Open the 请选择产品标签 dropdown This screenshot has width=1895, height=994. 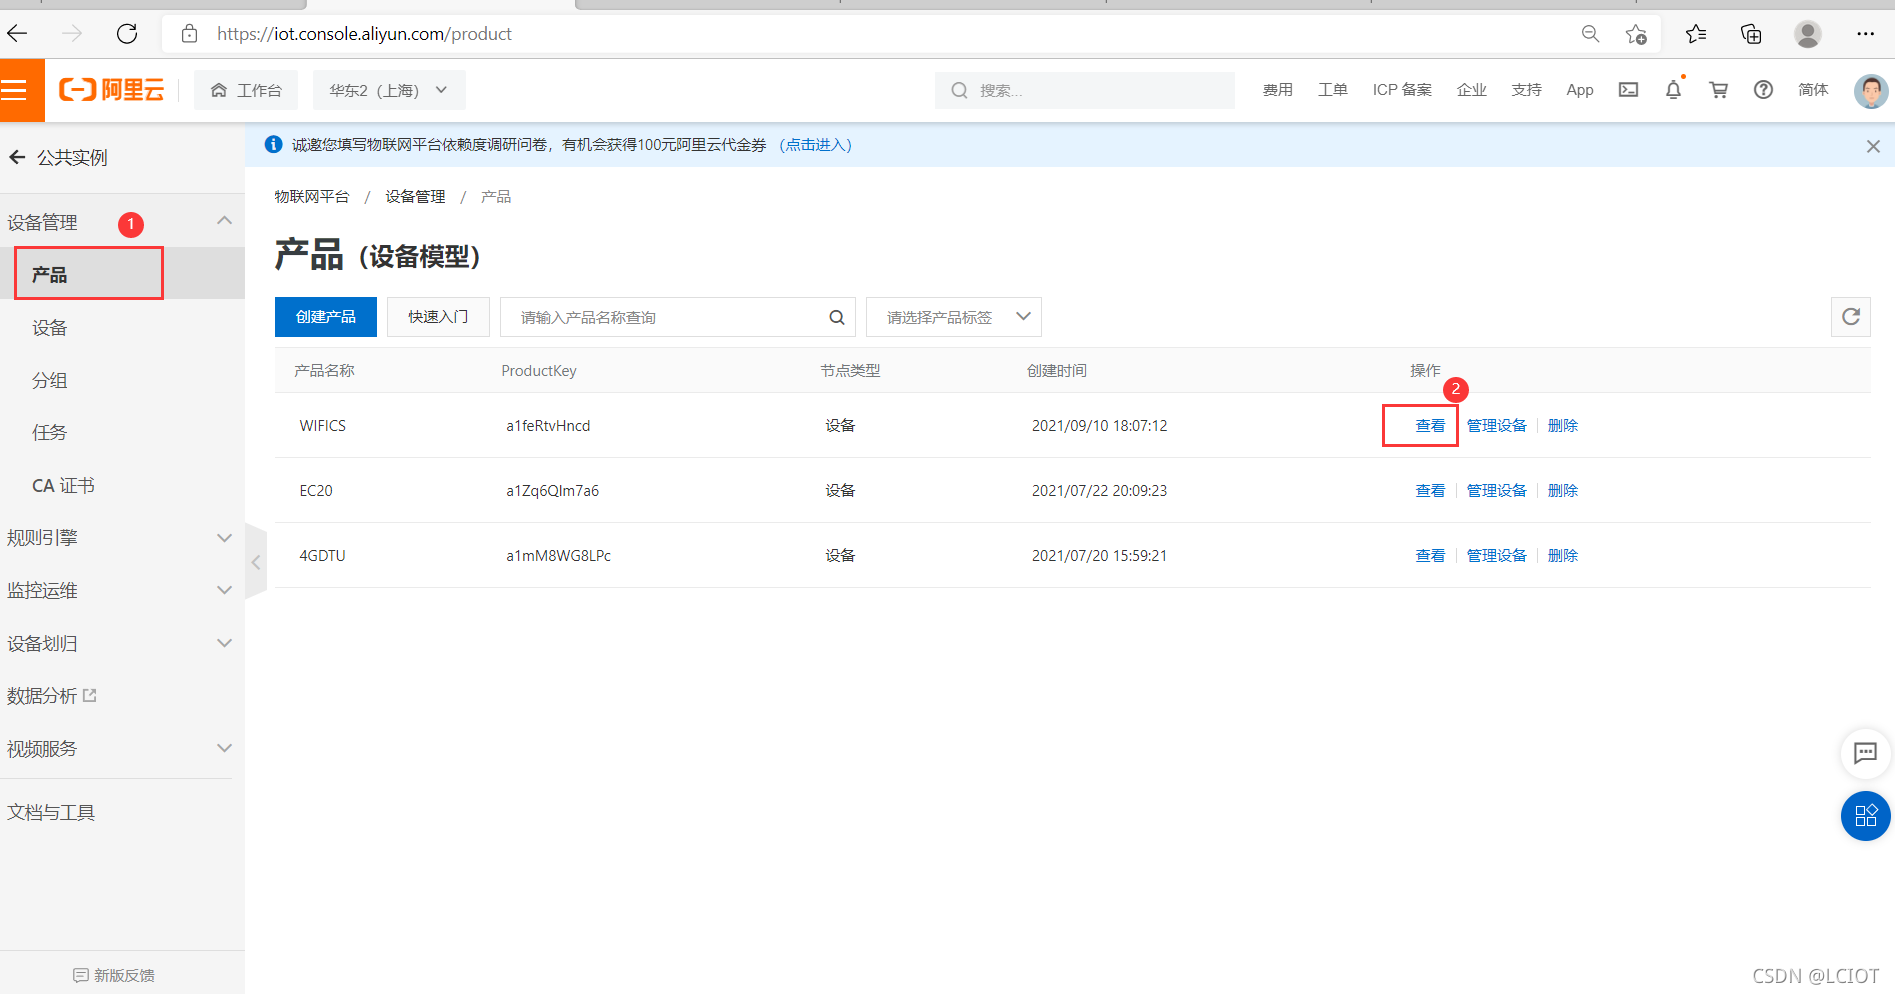[x=954, y=317]
